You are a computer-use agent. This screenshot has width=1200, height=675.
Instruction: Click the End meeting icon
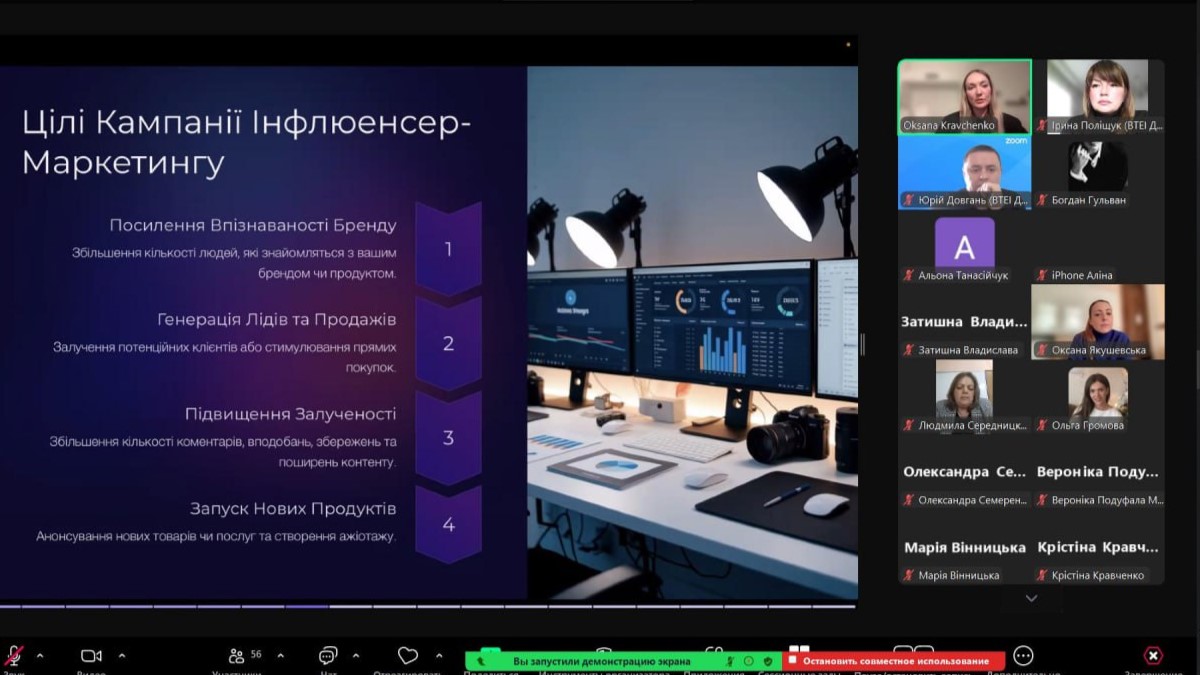click(x=1153, y=656)
